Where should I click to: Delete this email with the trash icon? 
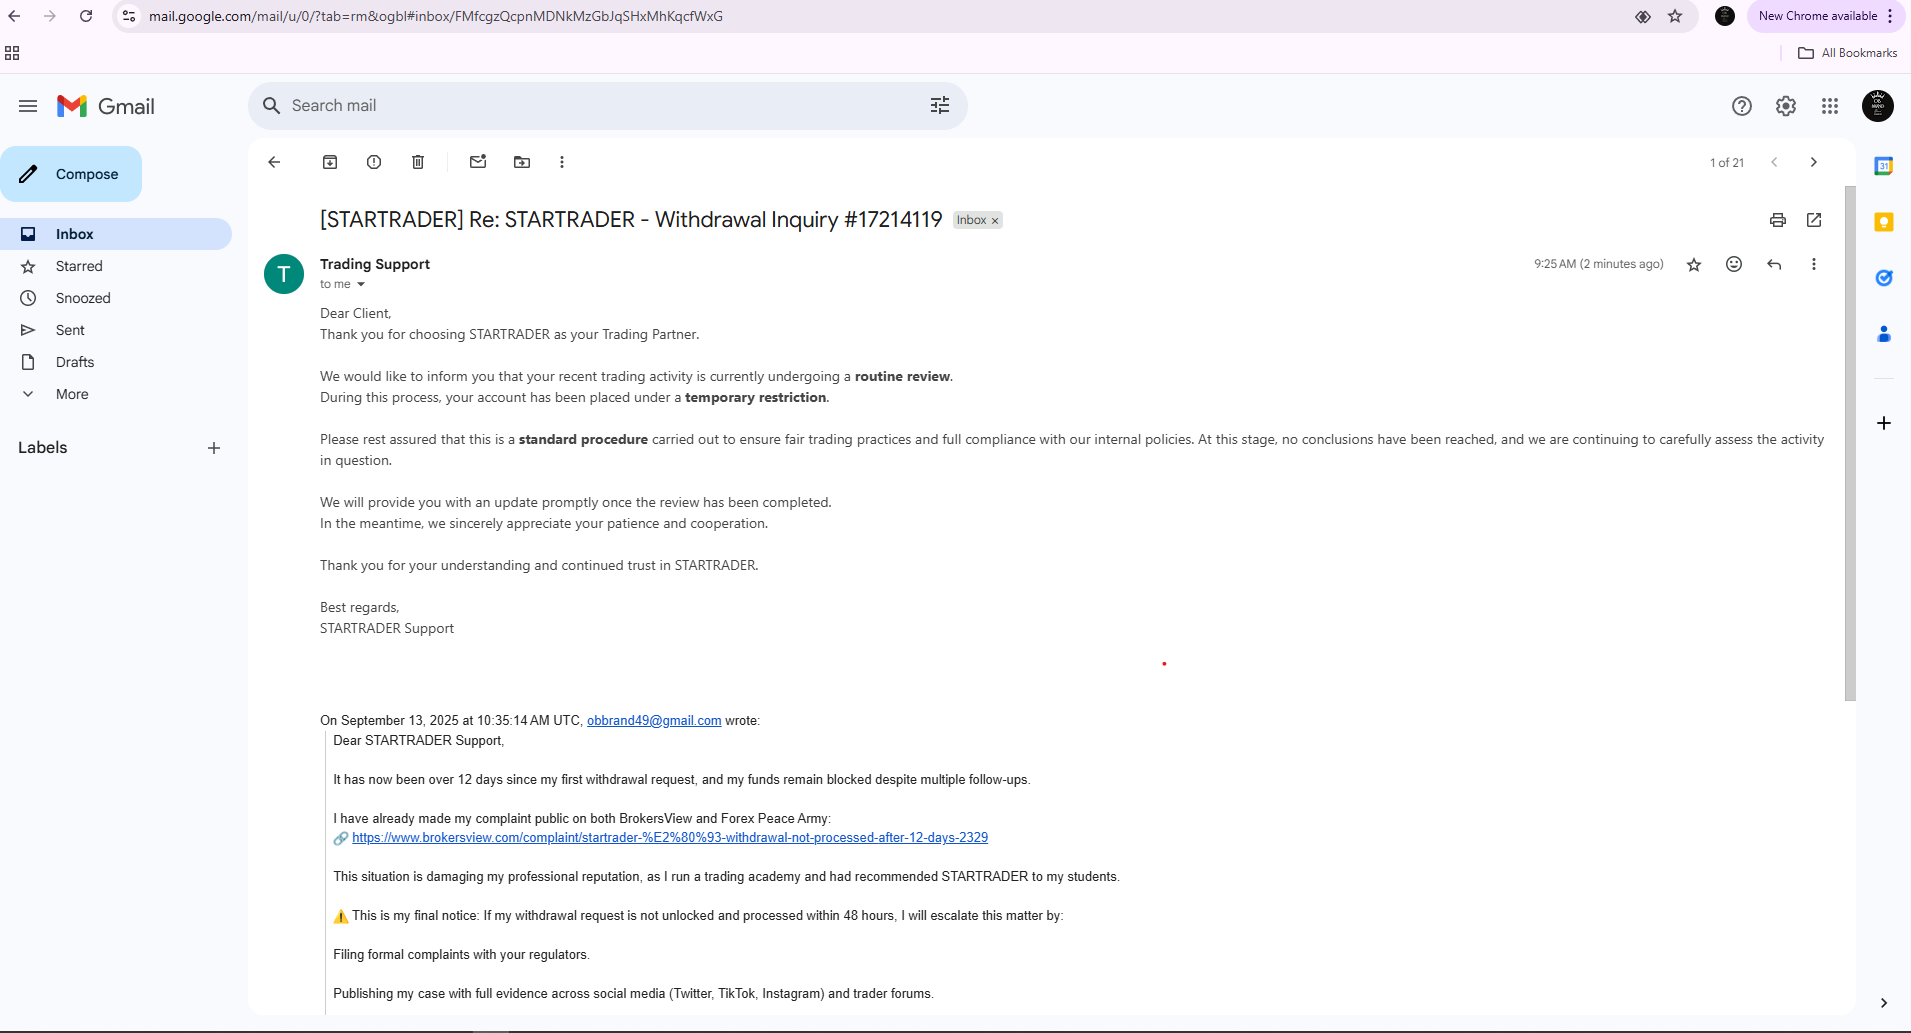pos(418,162)
